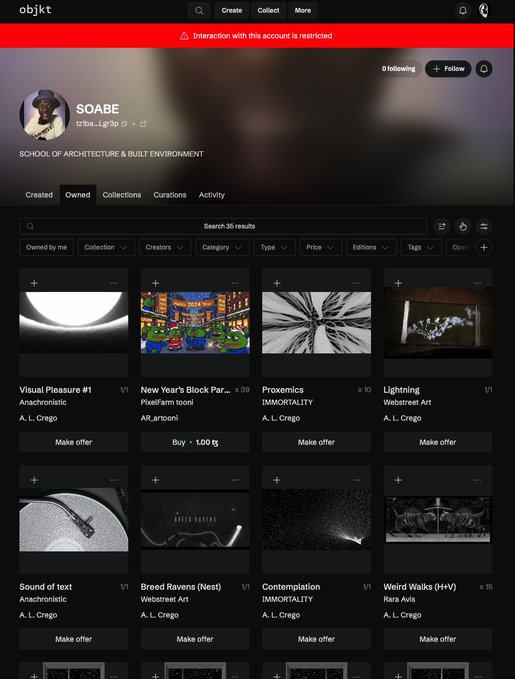Expand the Price filter dropdown
The height and width of the screenshot is (679, 515).
pyautogui.click(x=321, y=247)
